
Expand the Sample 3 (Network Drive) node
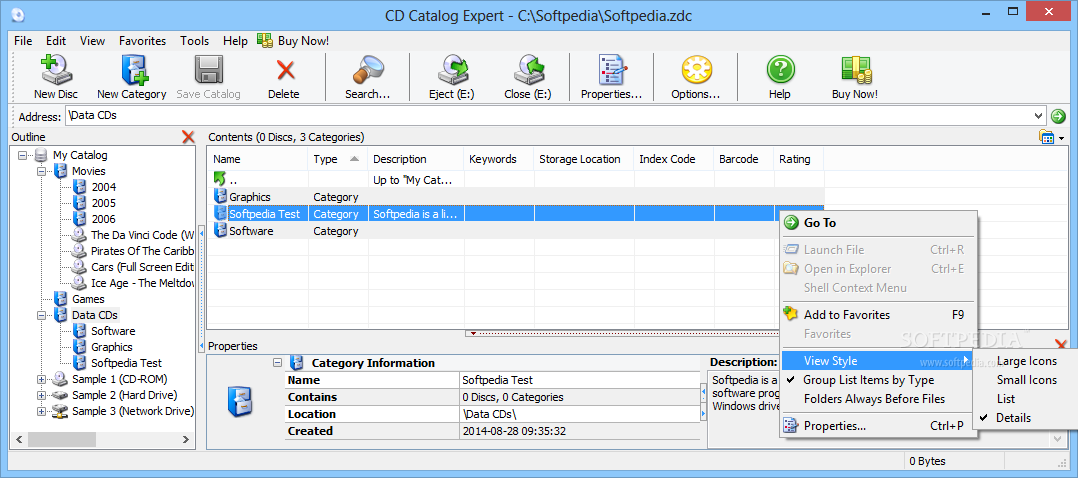click(41, 411)
